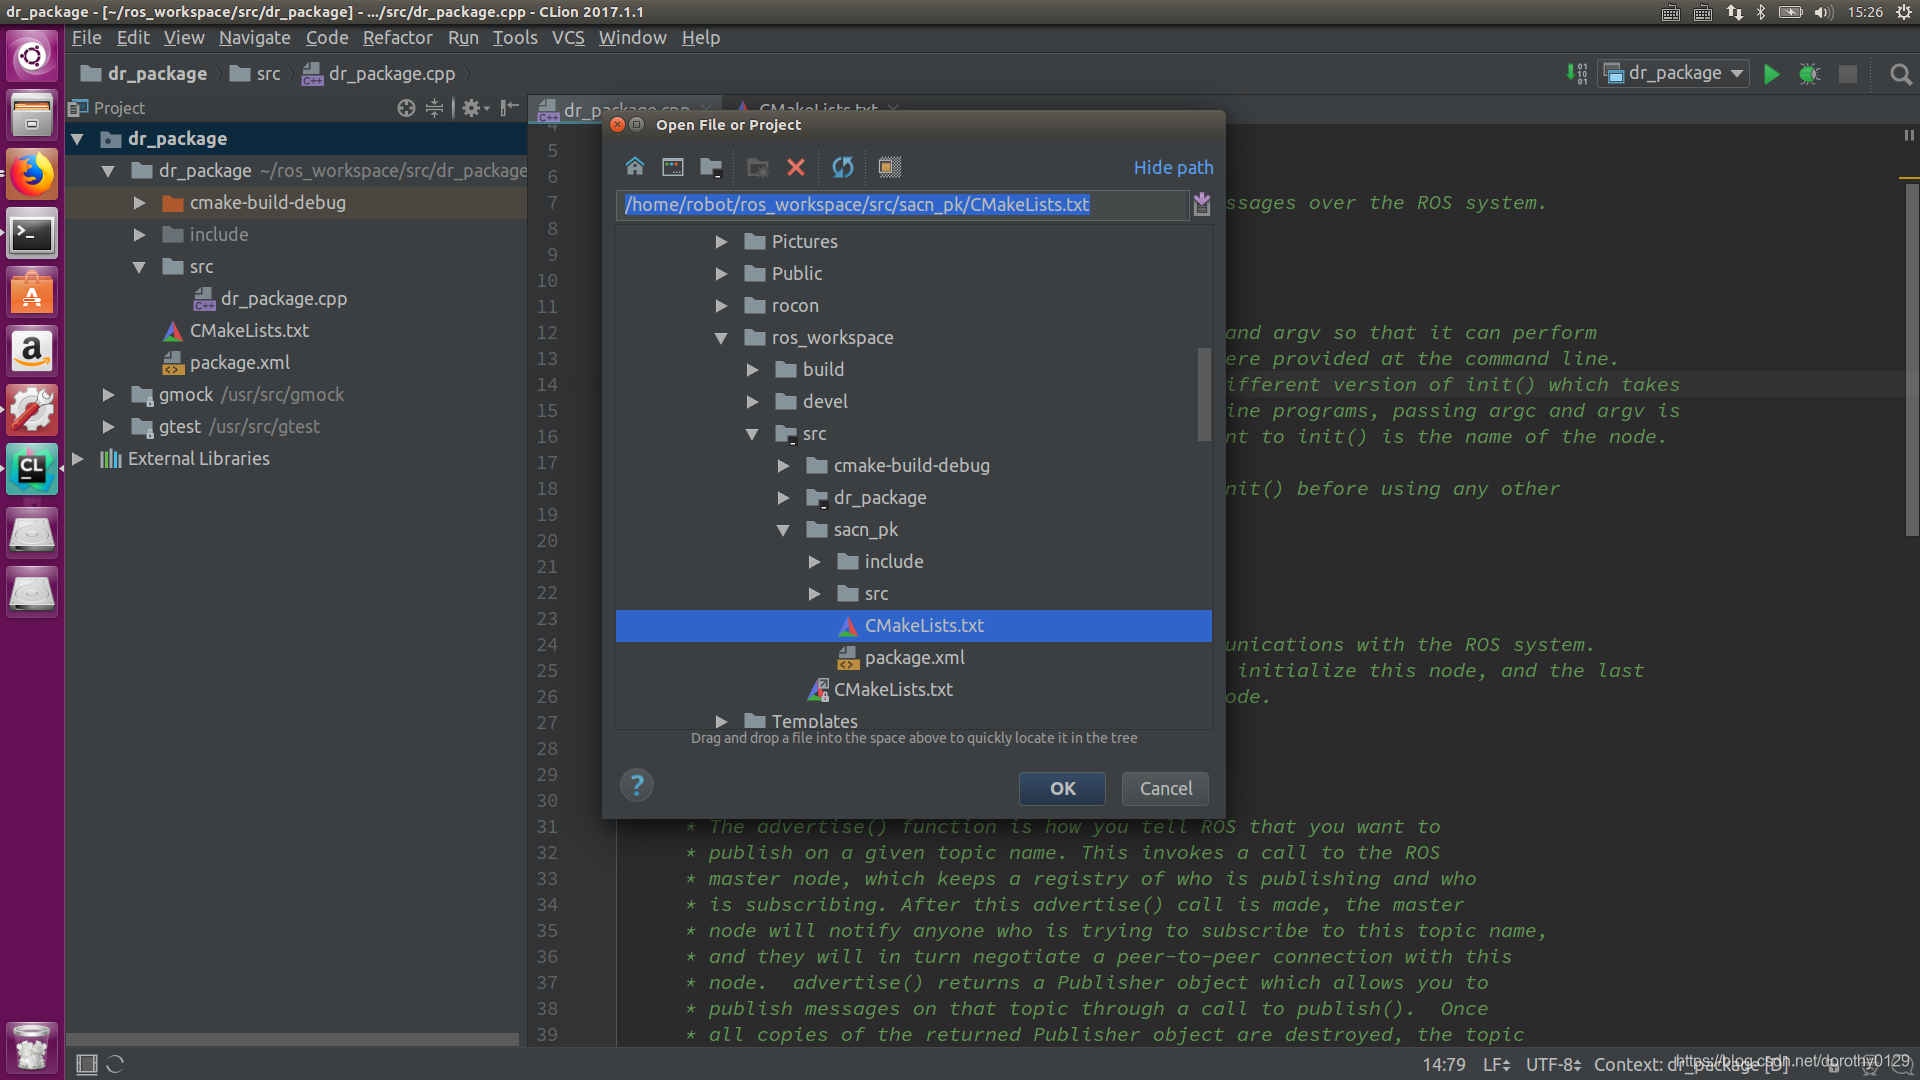Toggle show hidden files and directories icon
Image resolution: width=1920 pixels, height=1080 pixels.
click(x=889, y=167)
